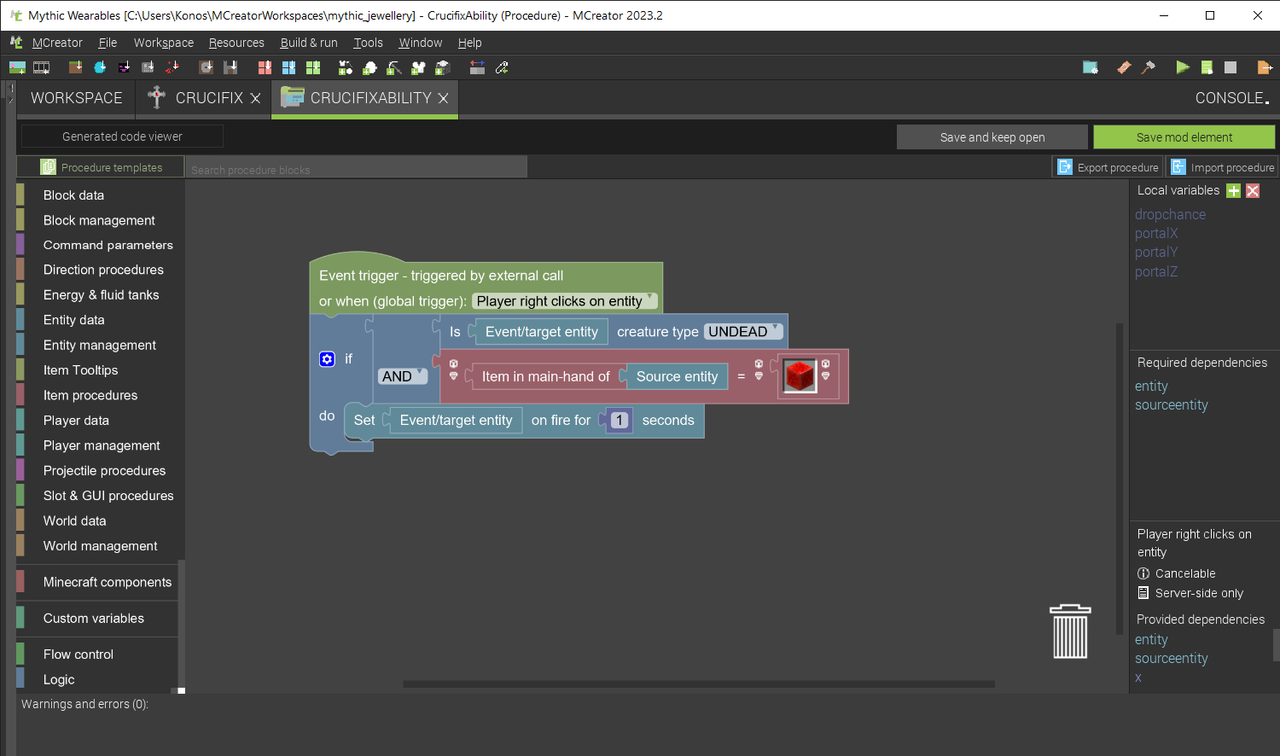Viewport: 1280px width, 756px height.
Task: Open the global trigger dropdown 'Player right clicks on entity'
Action: 565,301
